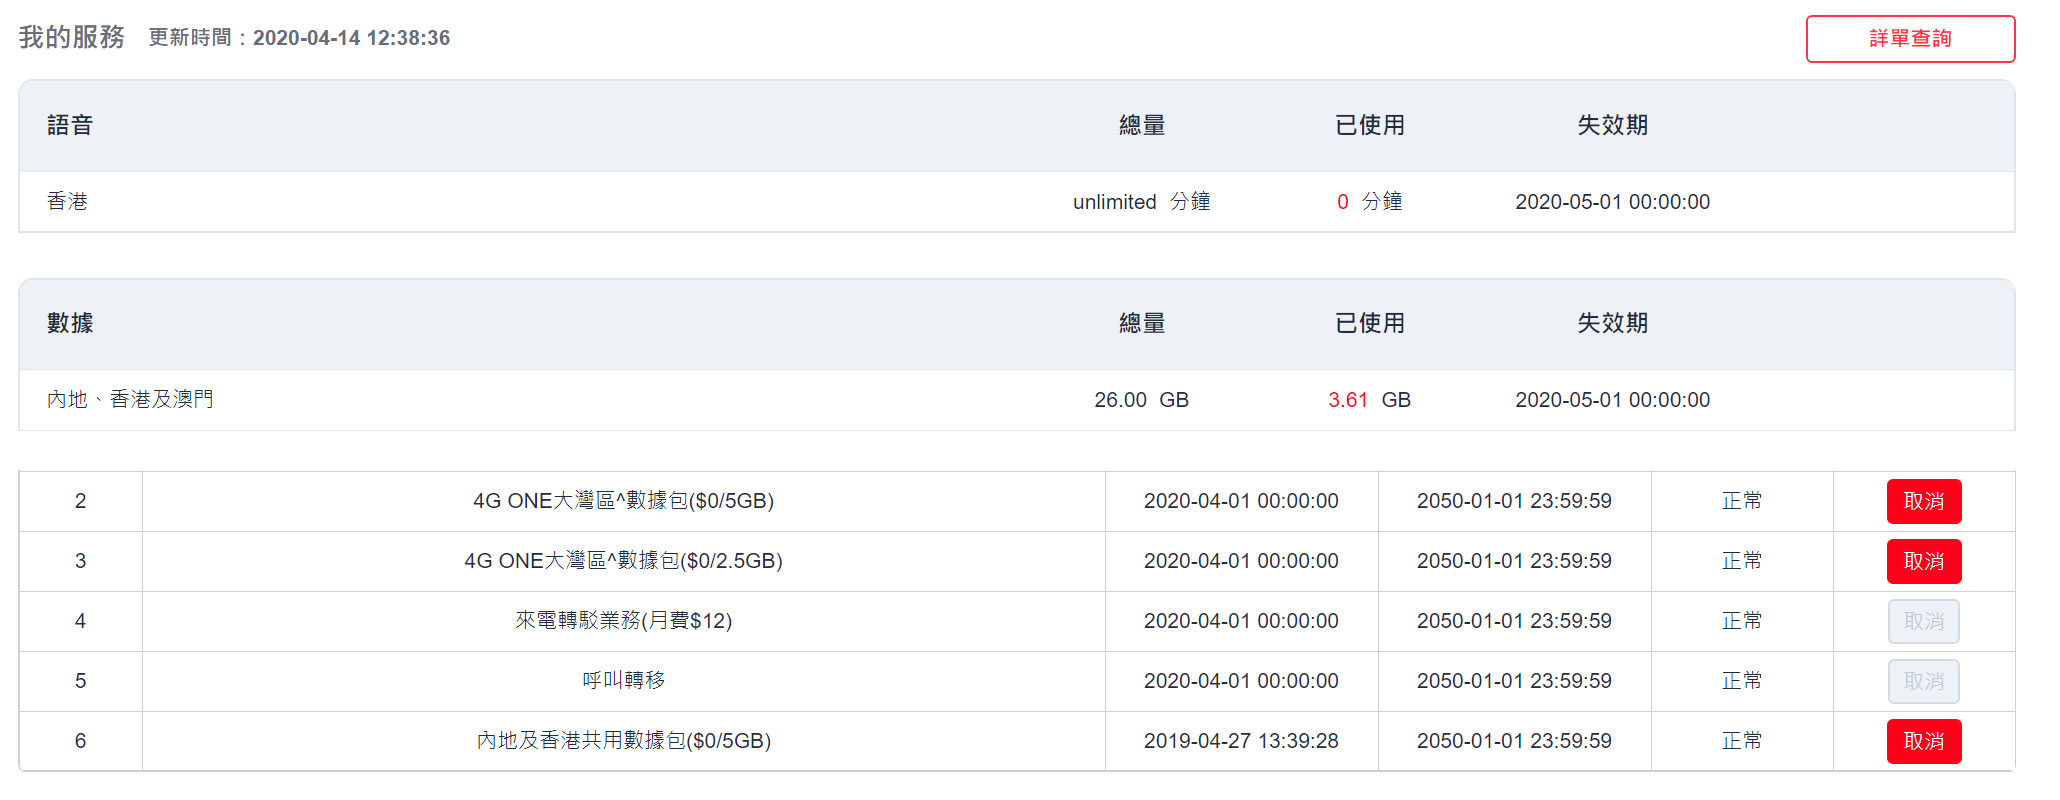Click the 3.61 GB used data value
Screen dimensions: 2060x800
pyautogui.click(x=1368, y=400)
